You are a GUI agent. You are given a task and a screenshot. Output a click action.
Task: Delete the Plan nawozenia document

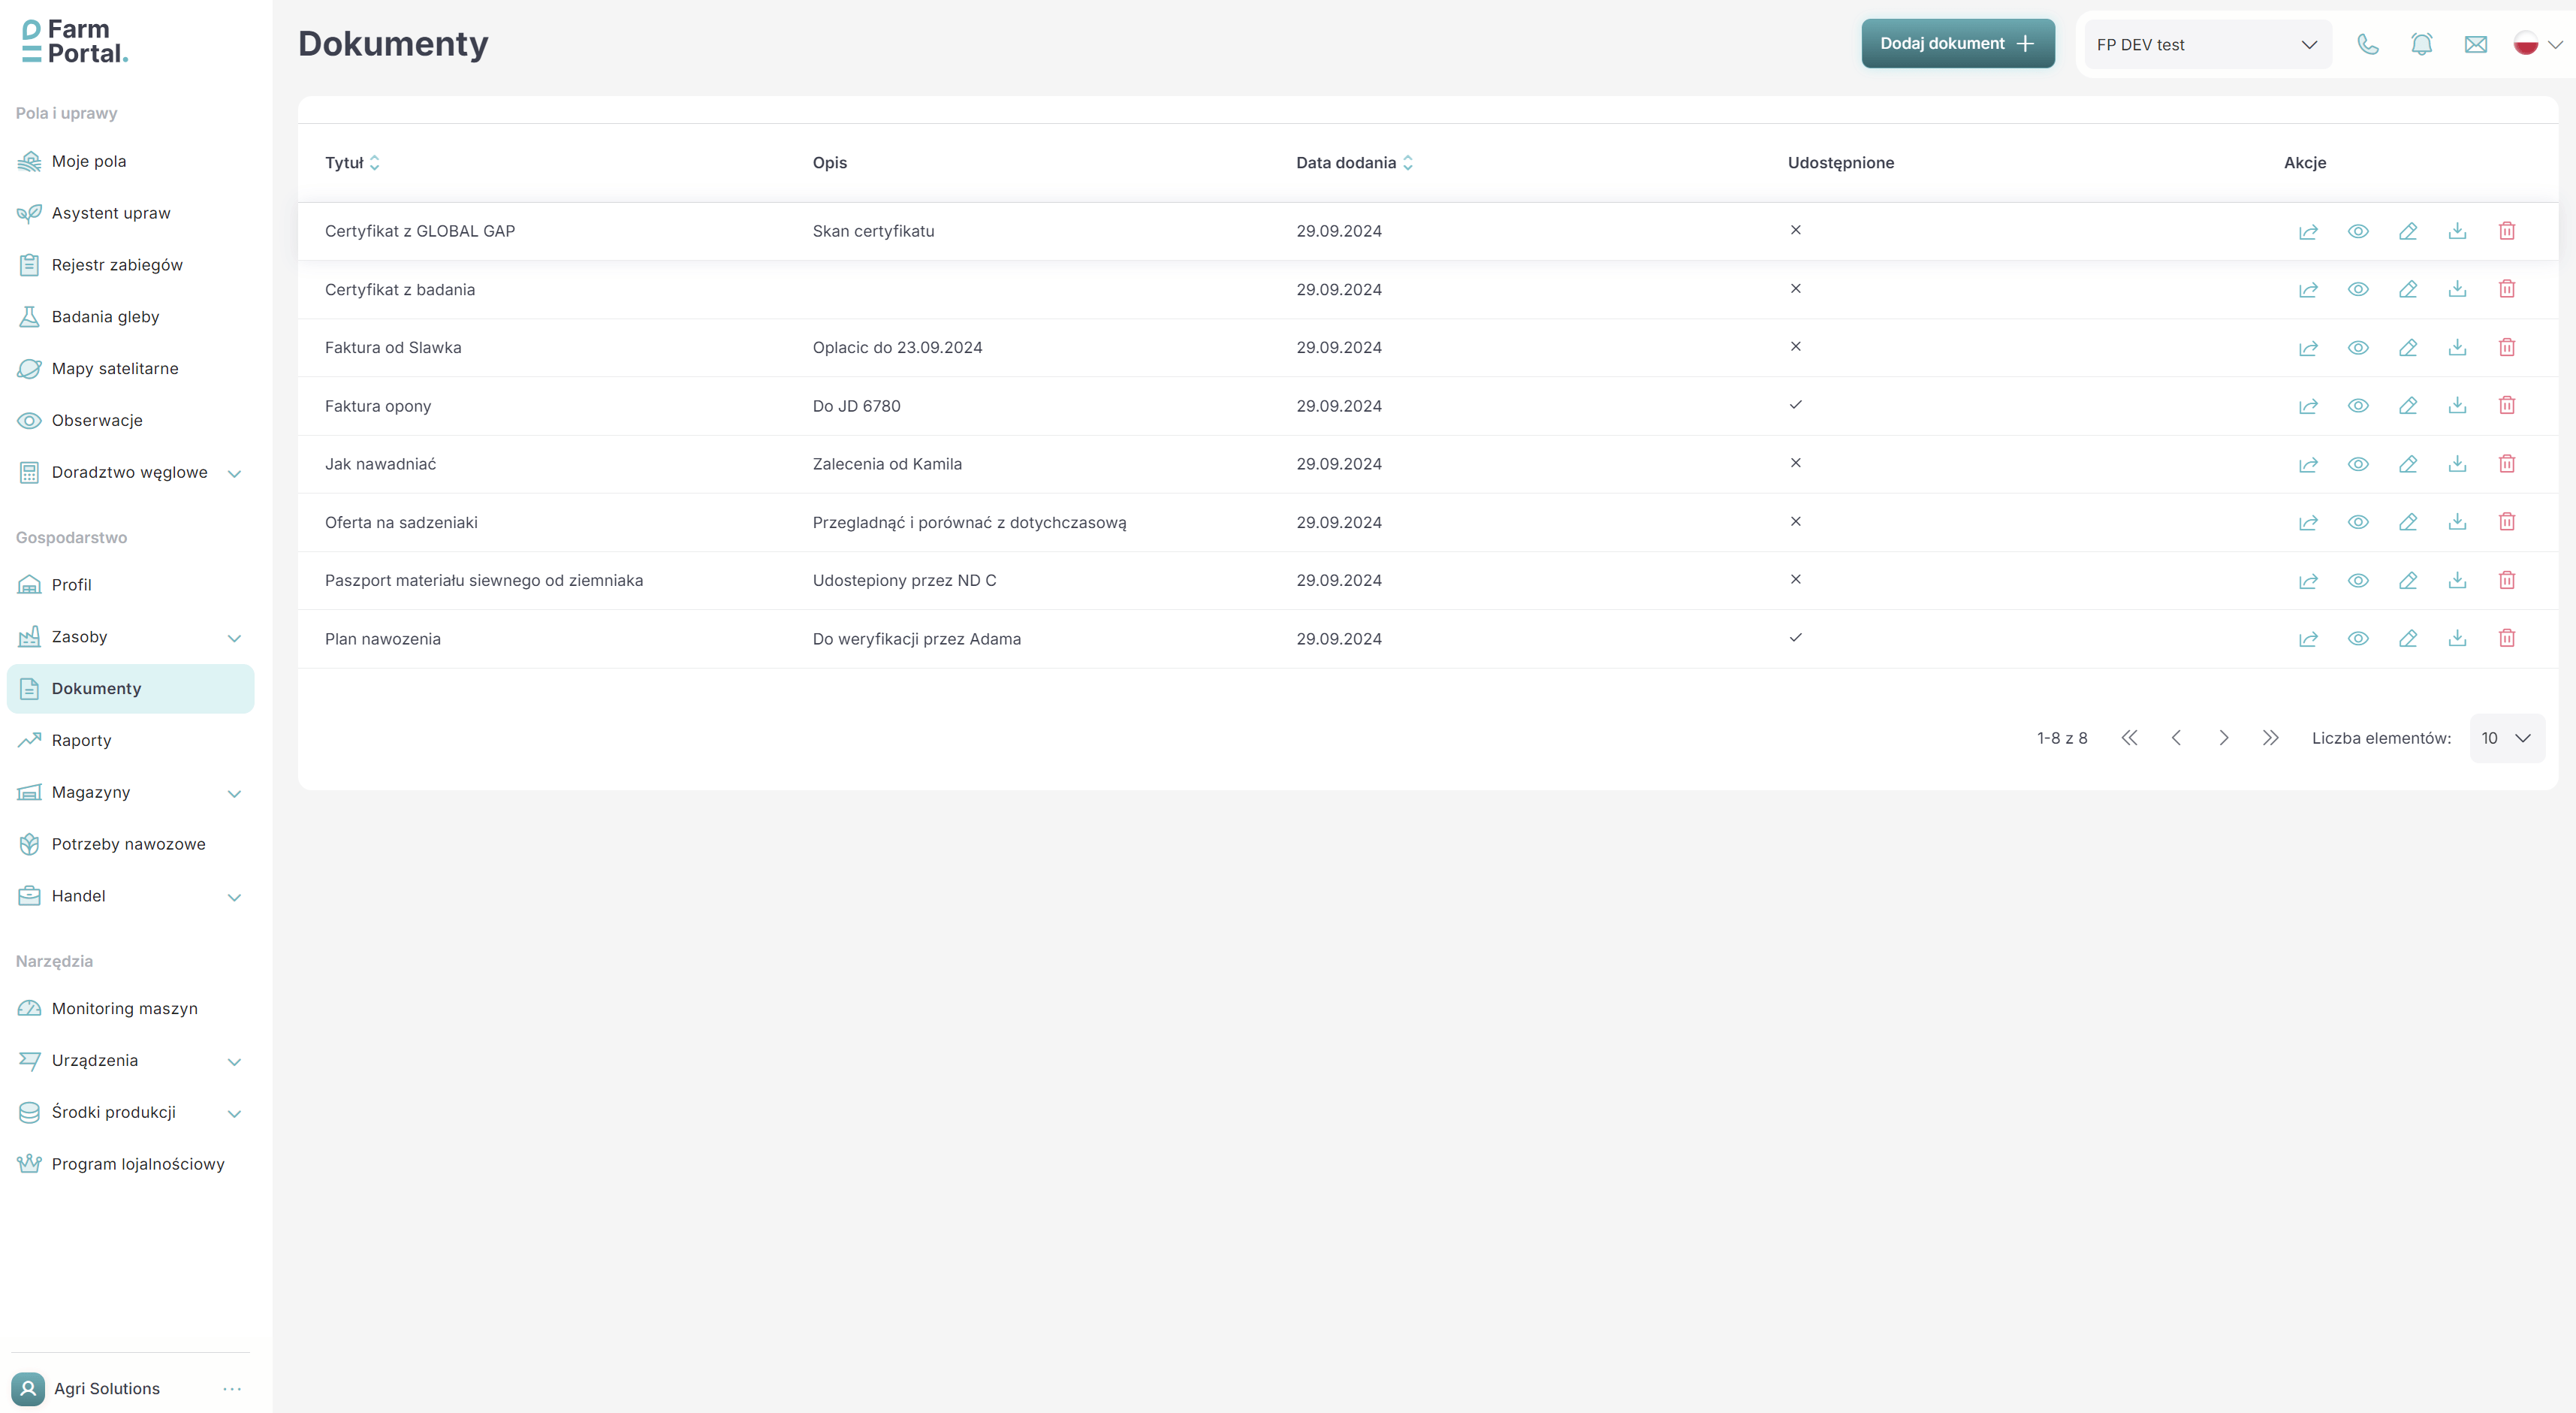pyautogui.click(x=2507, y=638)
